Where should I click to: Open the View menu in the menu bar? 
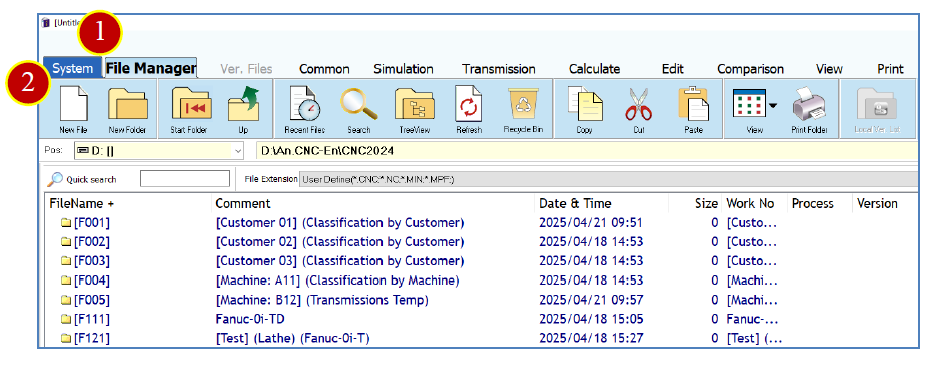point(829,69)
